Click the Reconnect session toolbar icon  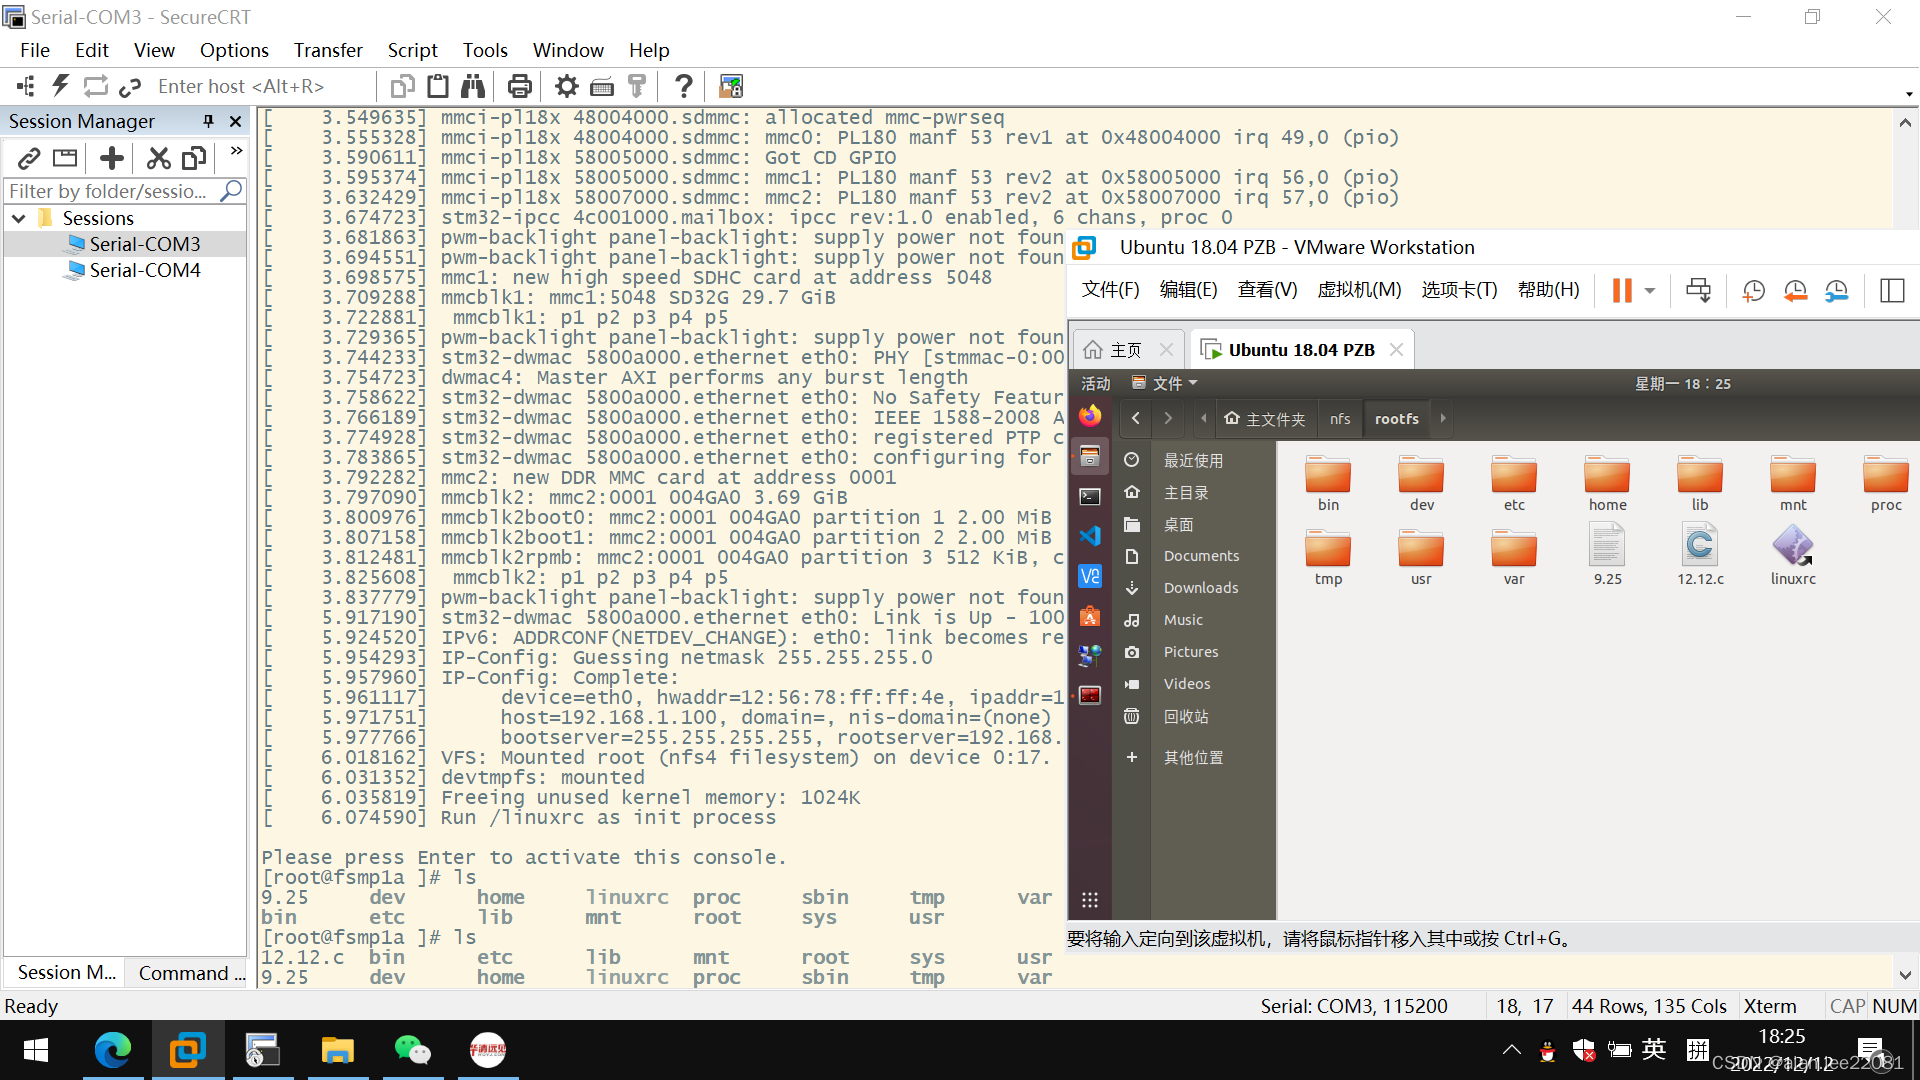click(95, 86)
